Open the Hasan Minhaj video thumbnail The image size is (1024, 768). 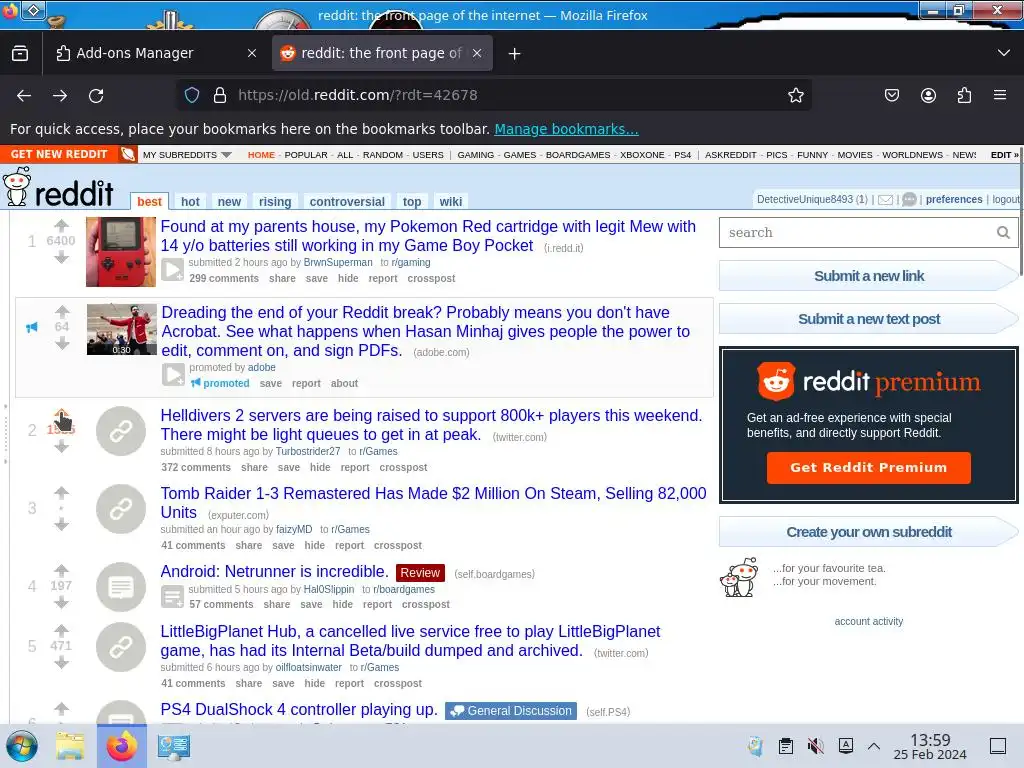tap(121, 329)
